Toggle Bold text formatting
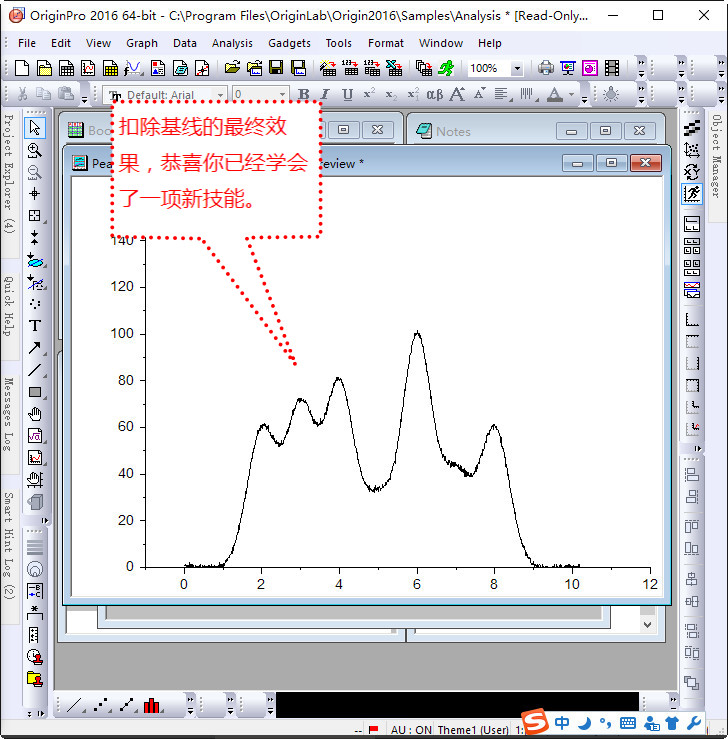 click(304, 95)
